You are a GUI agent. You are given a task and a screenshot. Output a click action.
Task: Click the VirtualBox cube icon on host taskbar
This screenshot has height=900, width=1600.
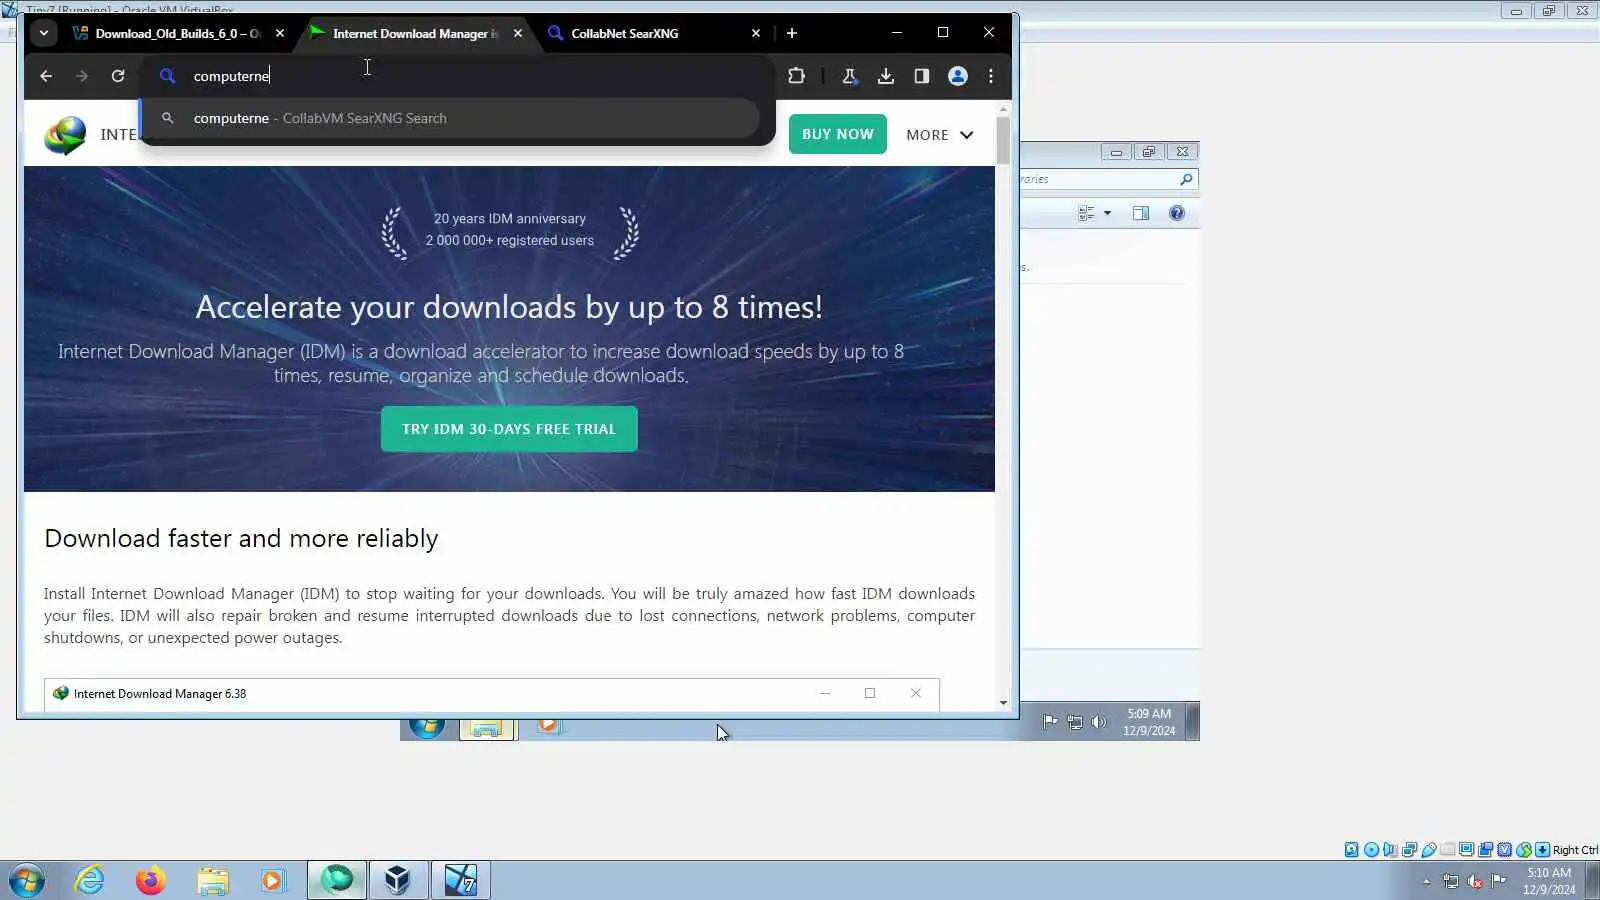pos(398,880)
